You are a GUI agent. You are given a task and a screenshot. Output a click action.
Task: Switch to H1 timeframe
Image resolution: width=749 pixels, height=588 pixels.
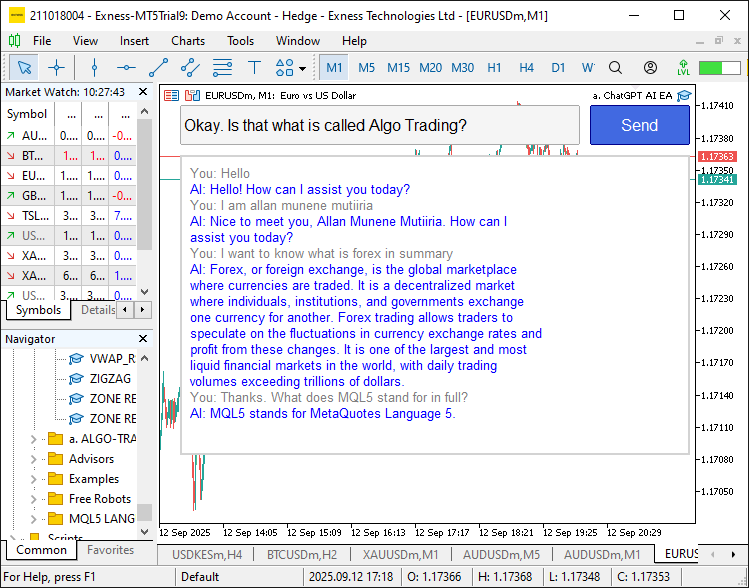click(494, 67)
